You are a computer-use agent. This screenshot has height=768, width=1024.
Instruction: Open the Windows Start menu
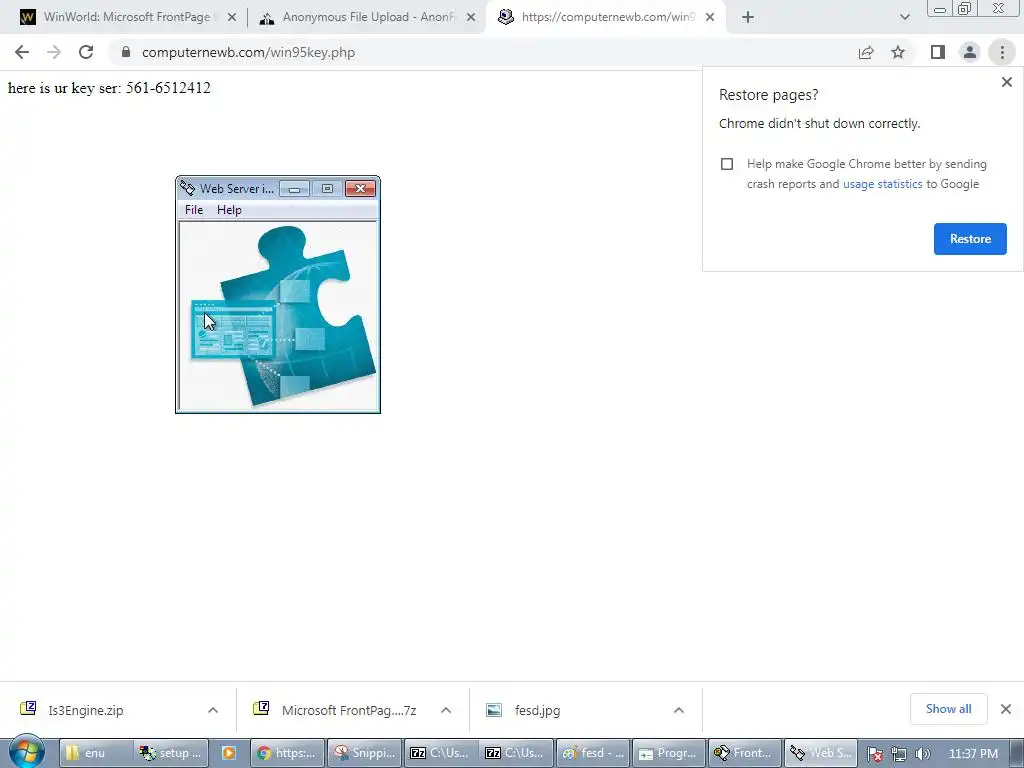27,752
